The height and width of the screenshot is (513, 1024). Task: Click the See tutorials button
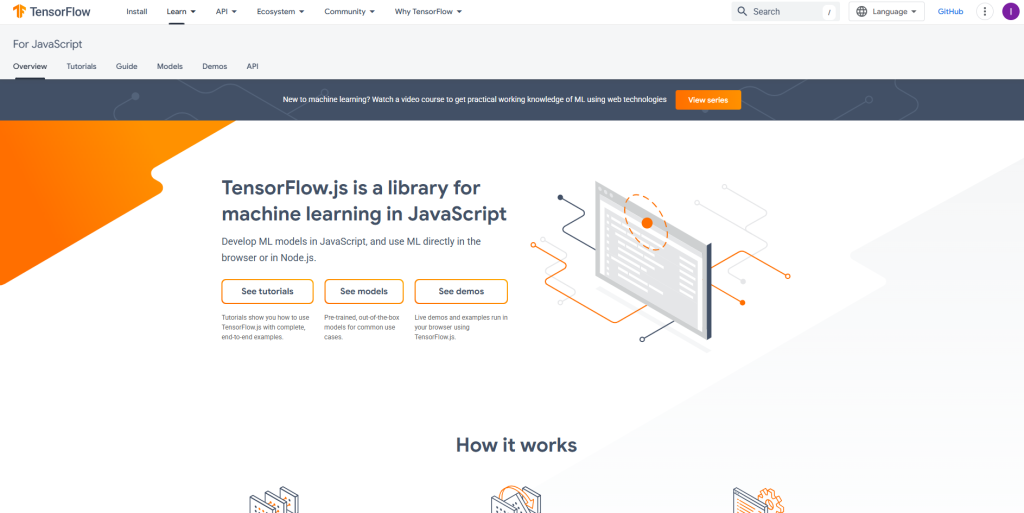tap(267, 291)
